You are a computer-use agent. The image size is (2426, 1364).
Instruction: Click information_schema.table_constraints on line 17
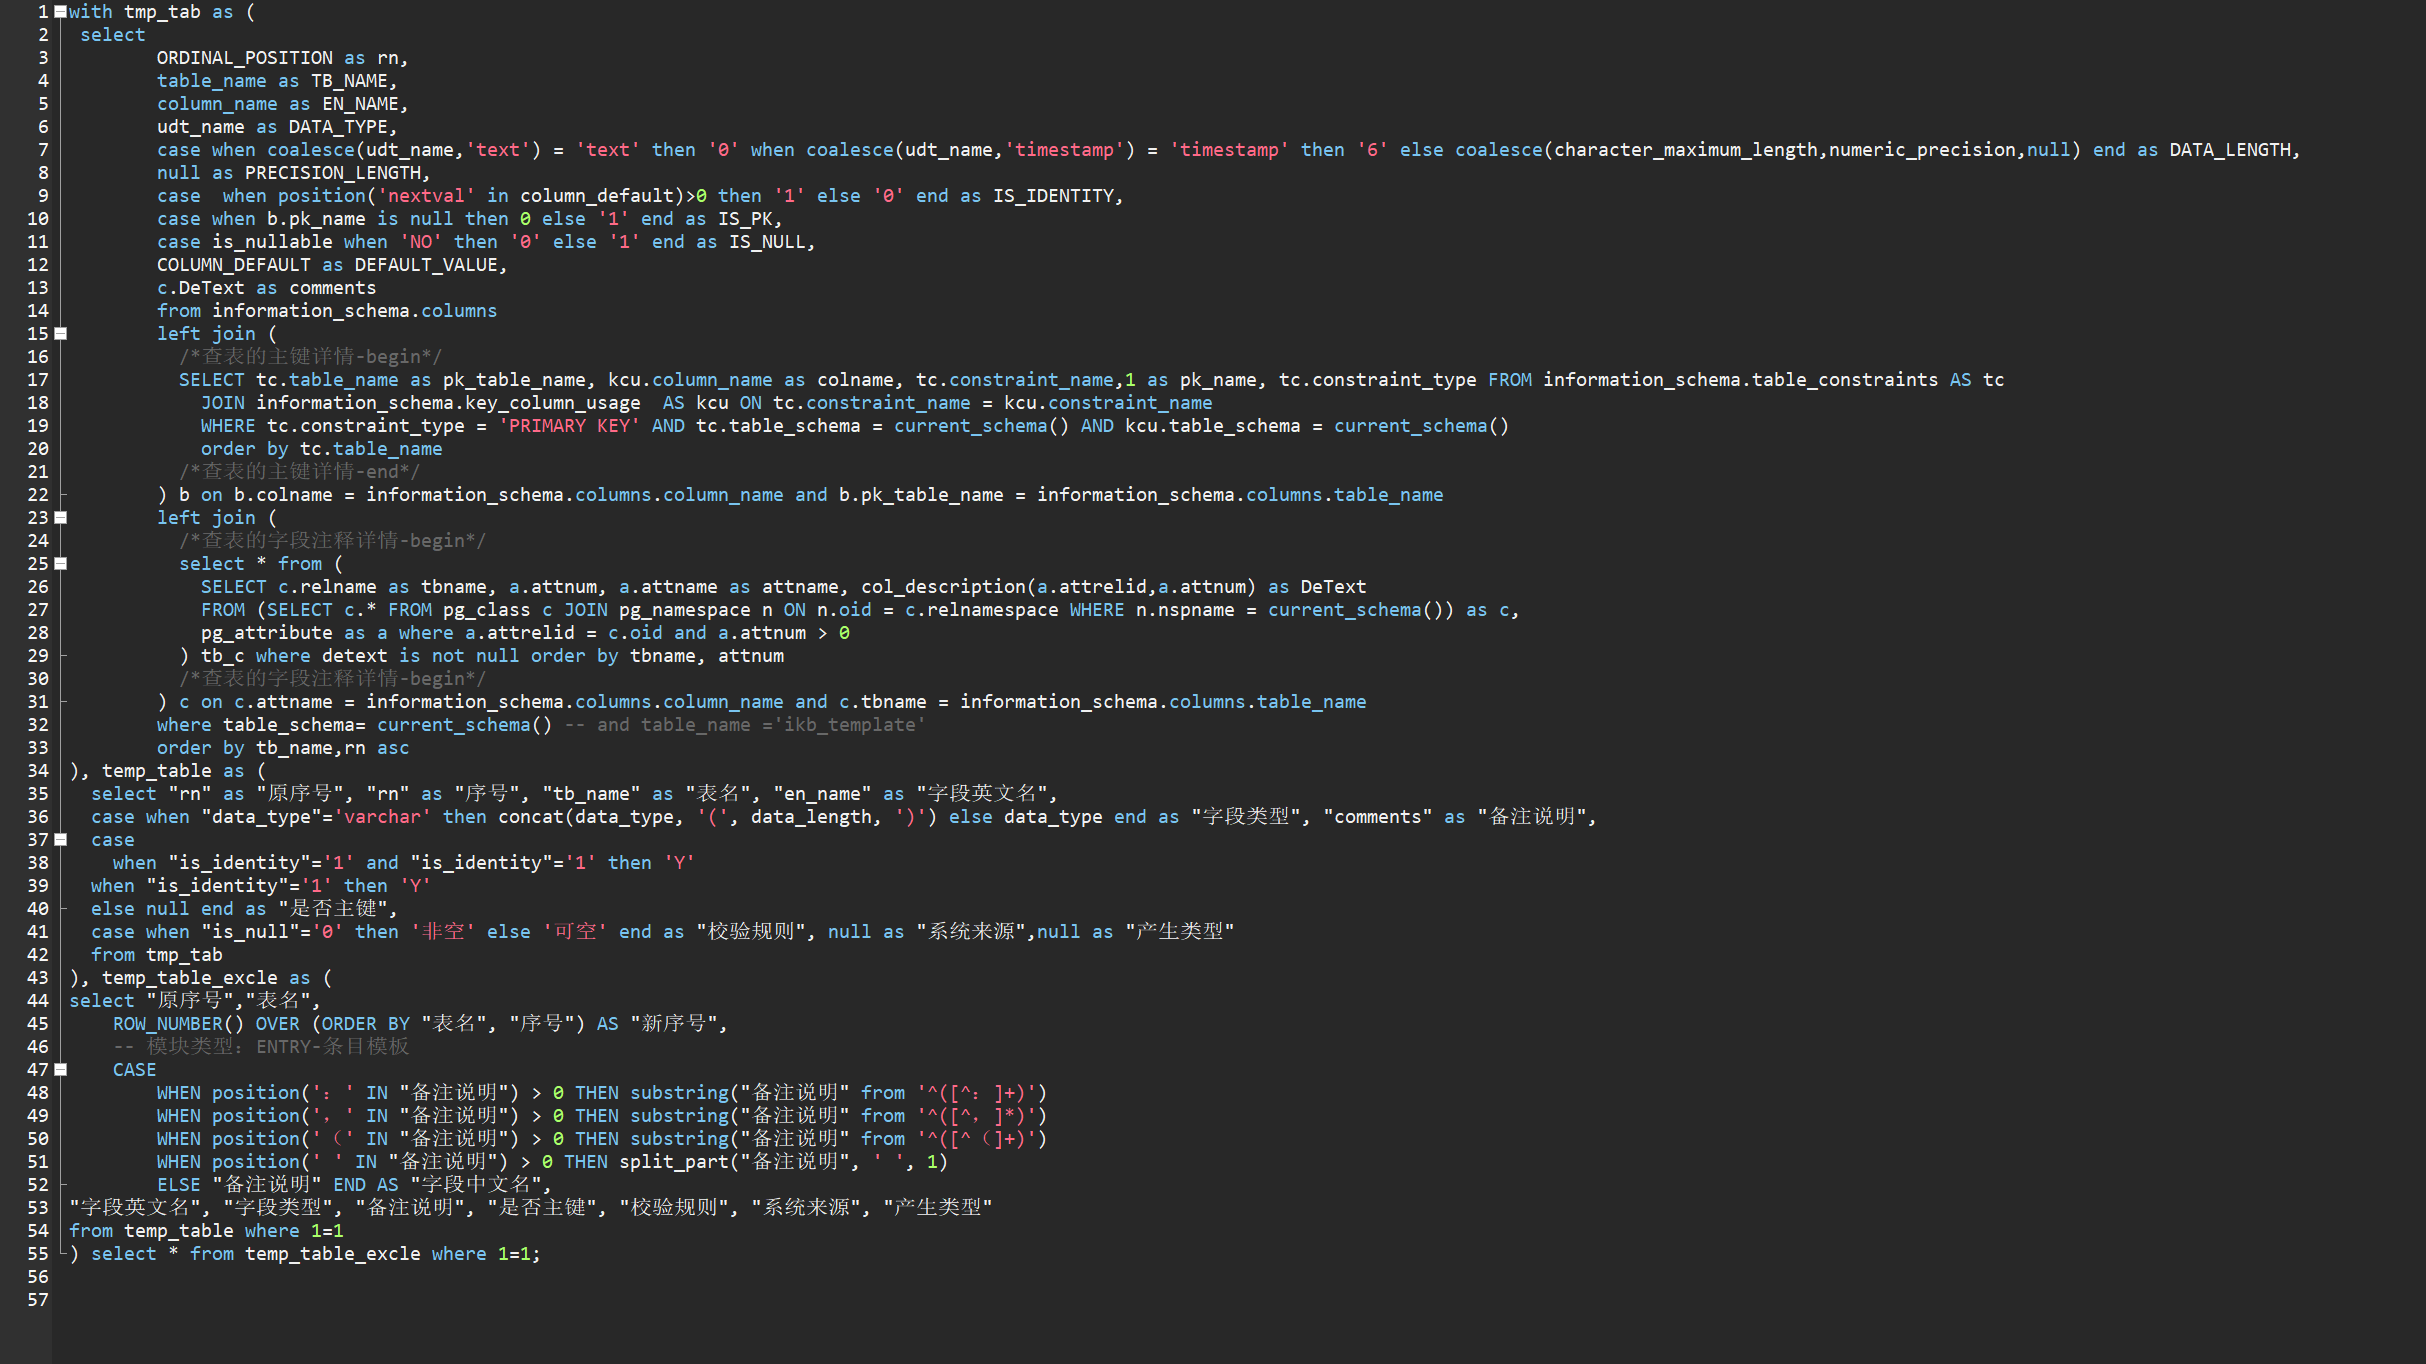tap(1741, 380)
